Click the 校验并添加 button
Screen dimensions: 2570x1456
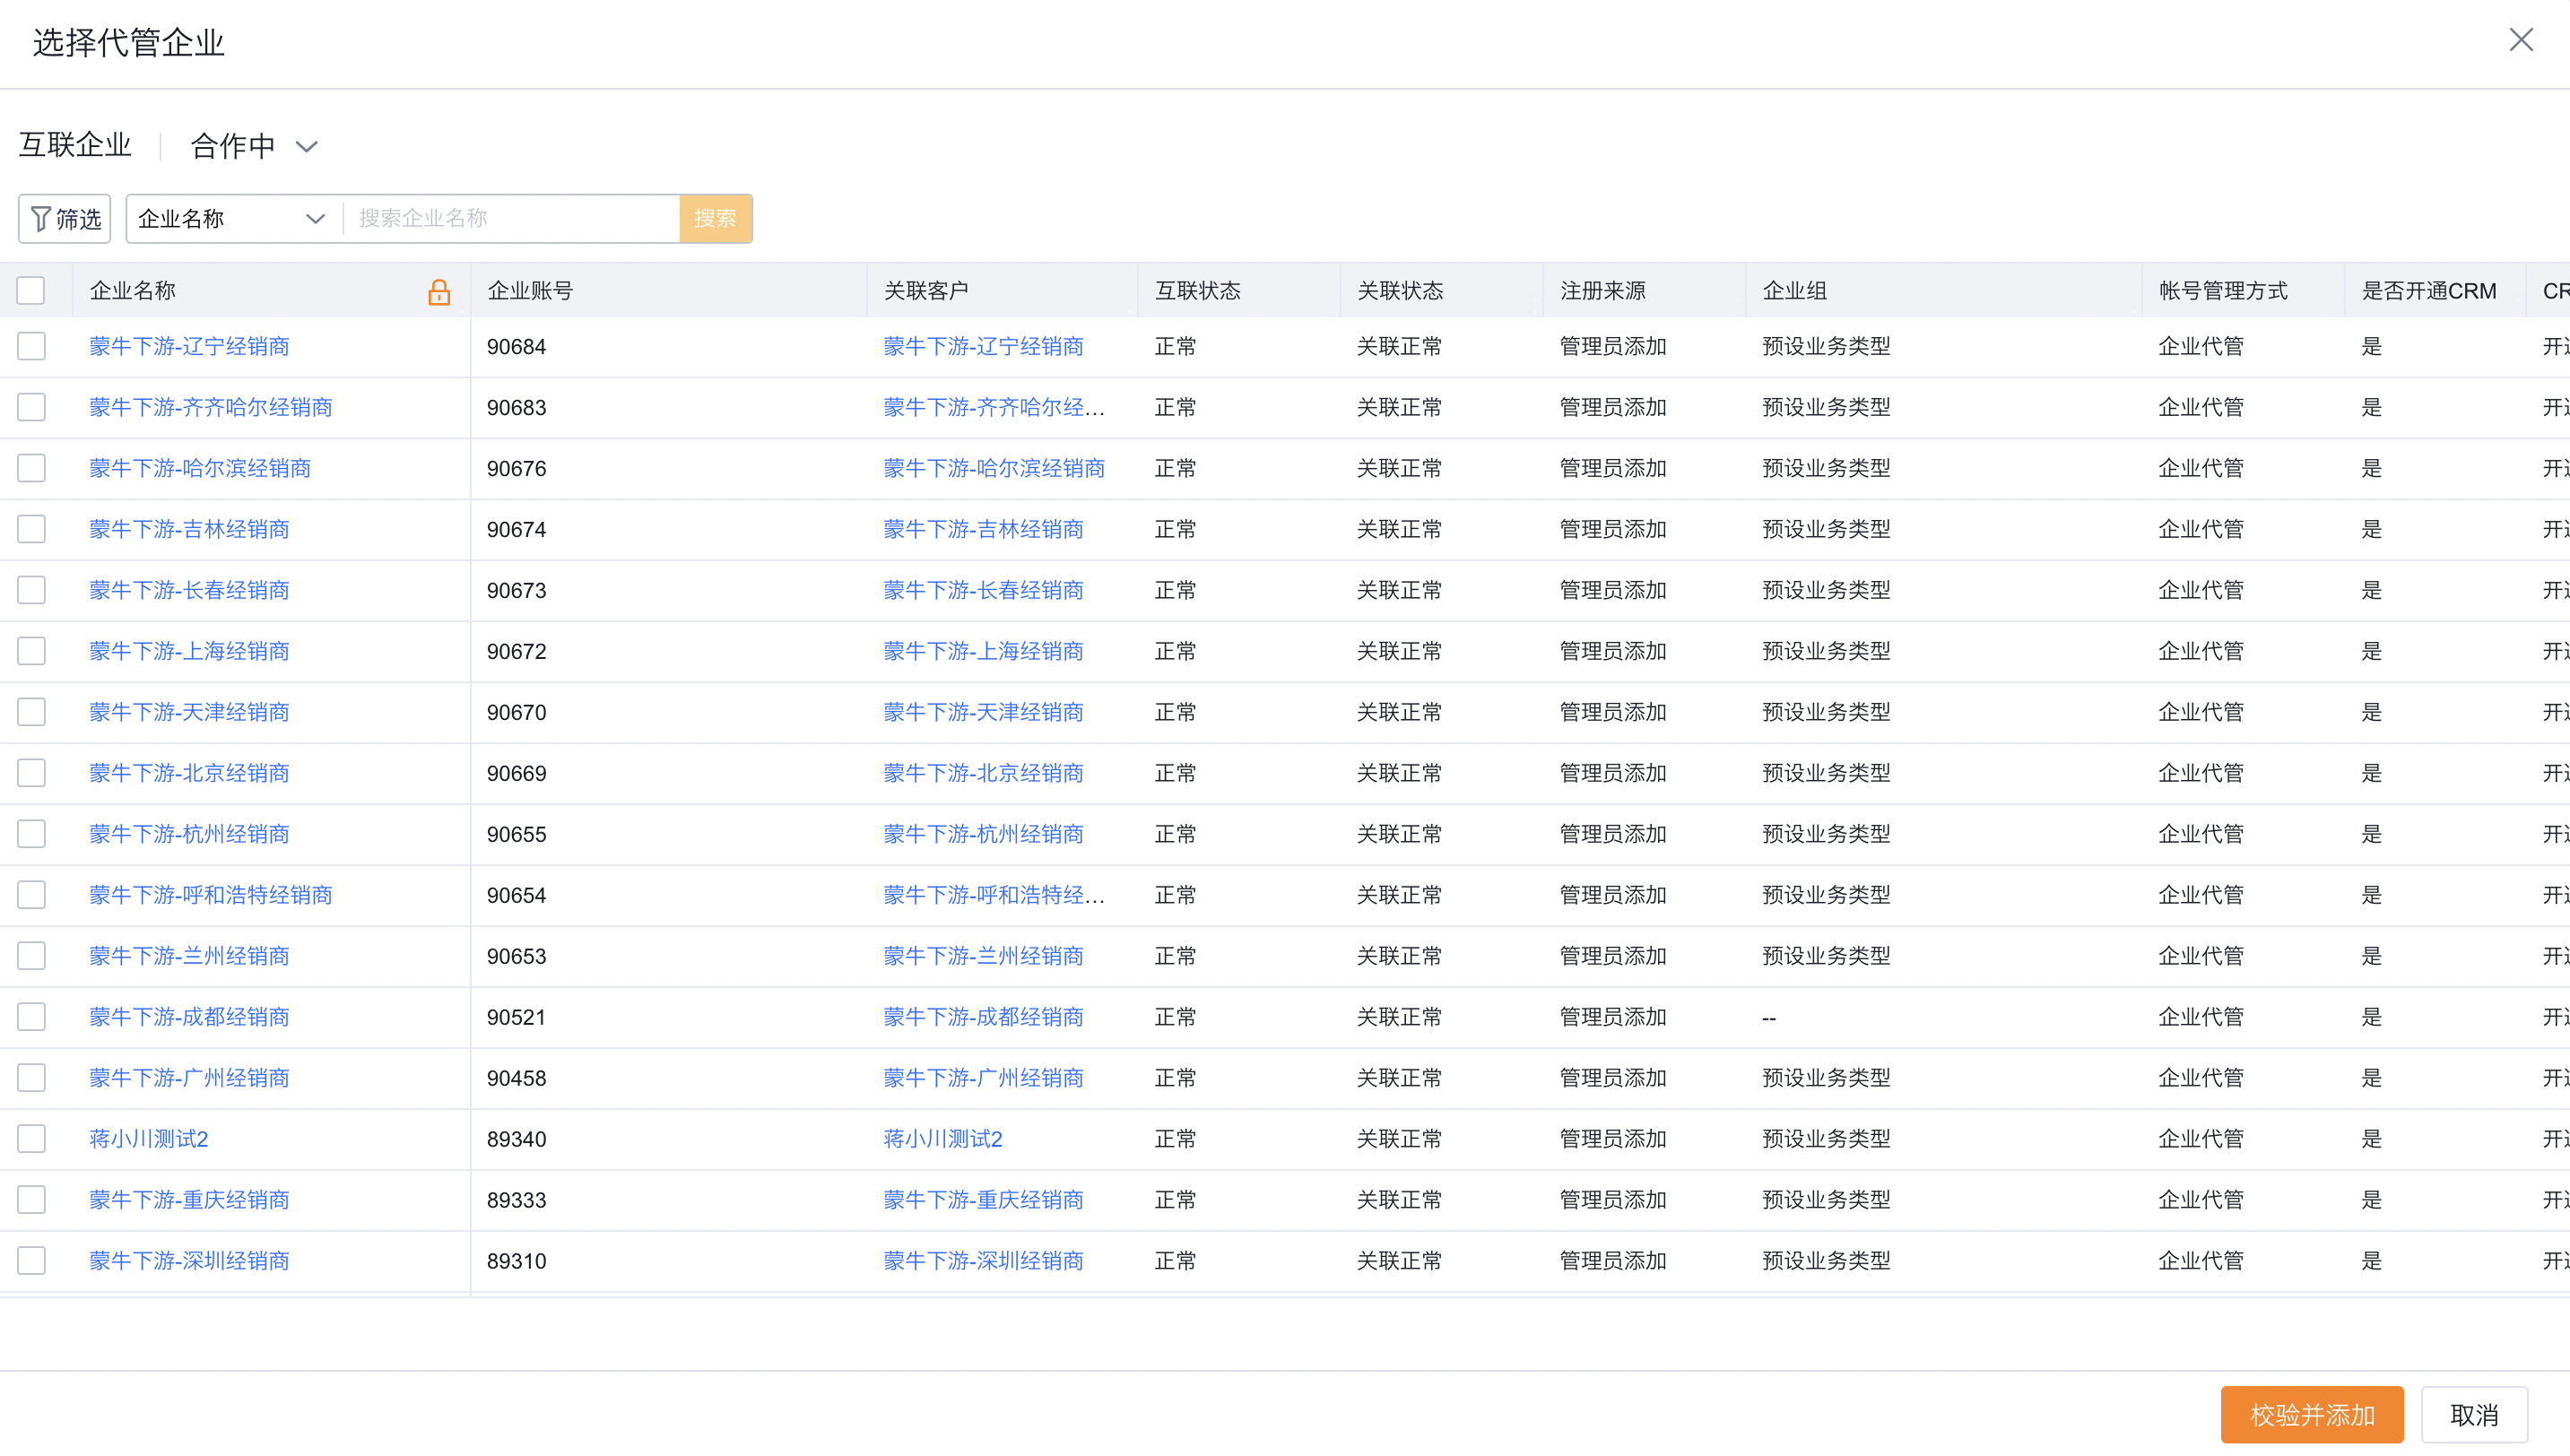point(2312,1415)
